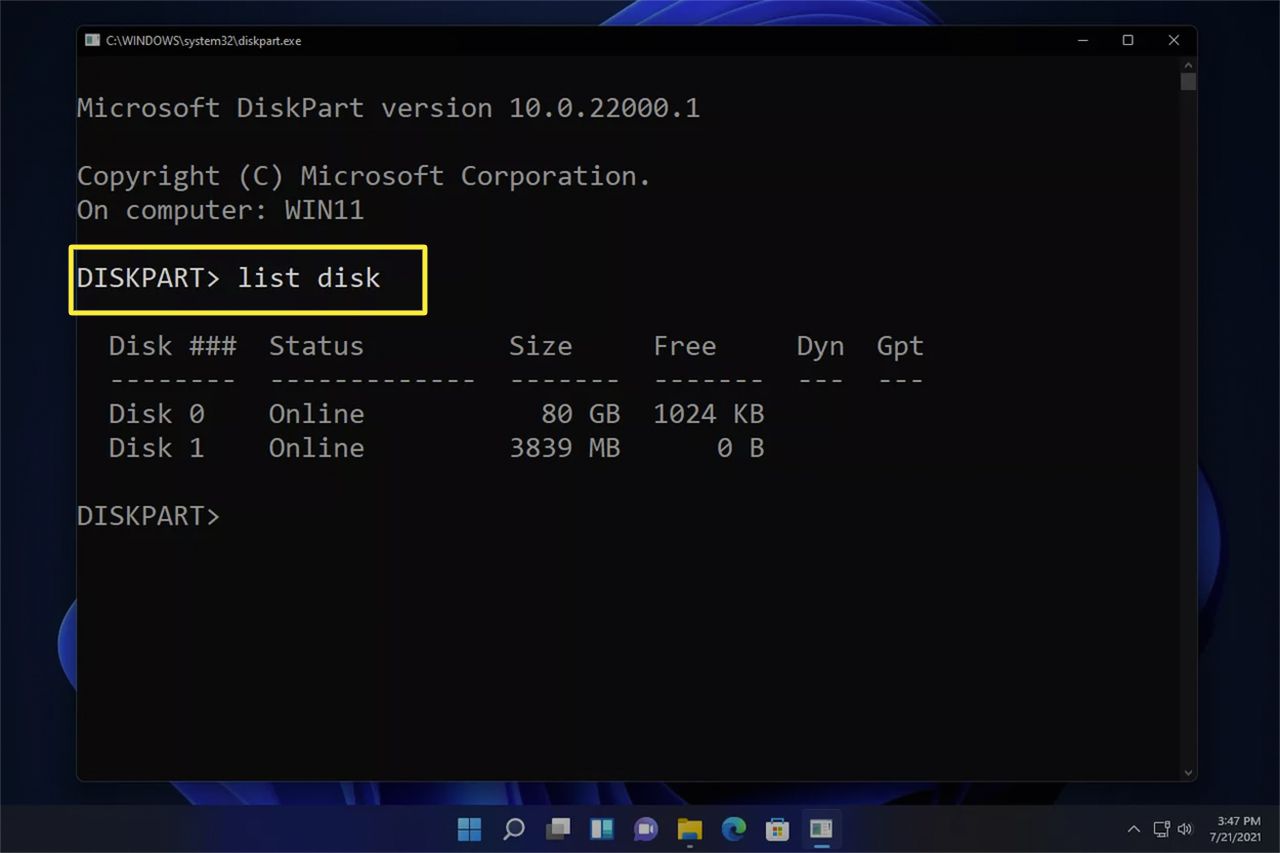
Task: Click the 'Status' column header
Action: click(317, 346)
